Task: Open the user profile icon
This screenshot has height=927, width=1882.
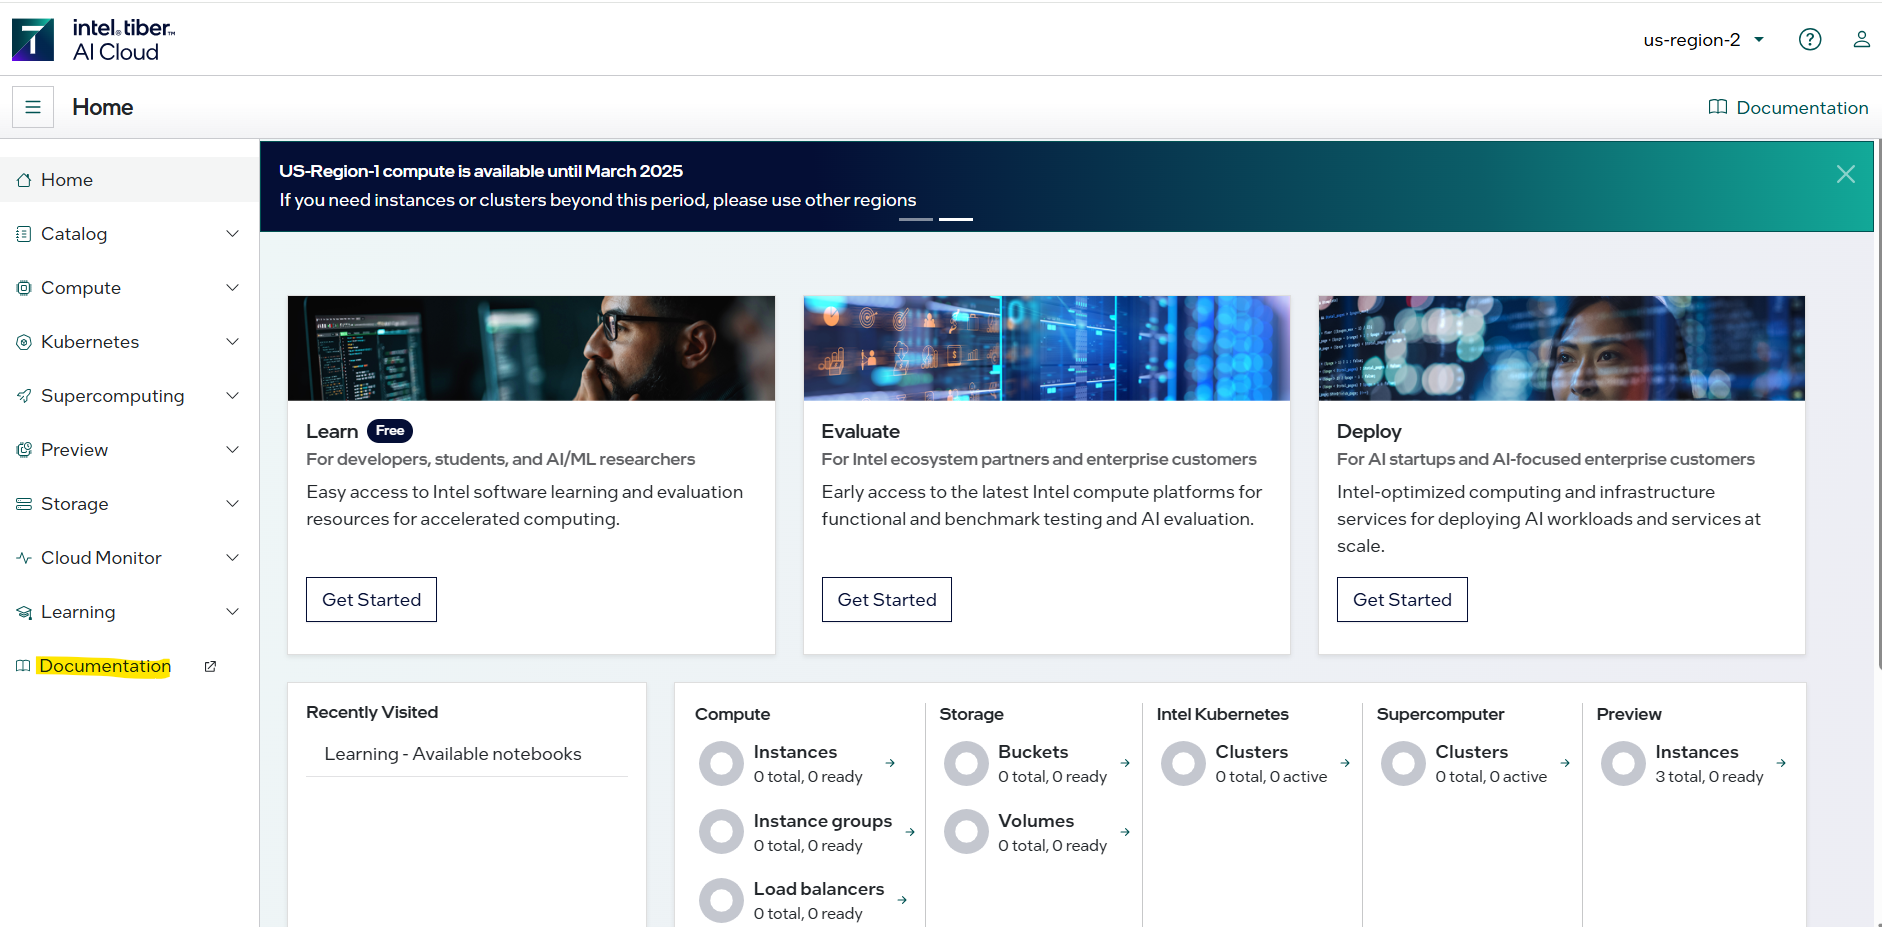Action: click(x=1861, y=39)
